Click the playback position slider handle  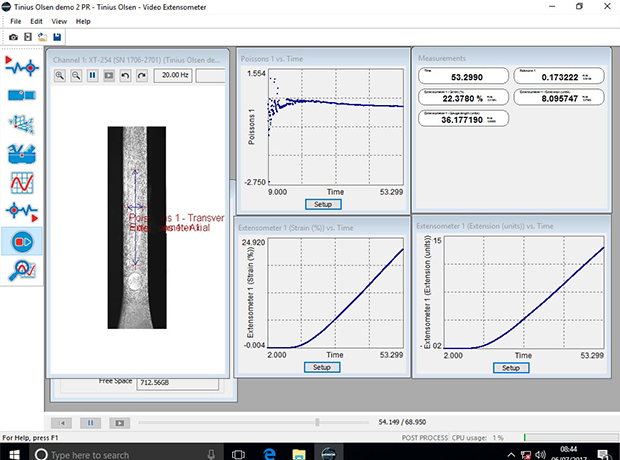[317, 423]
